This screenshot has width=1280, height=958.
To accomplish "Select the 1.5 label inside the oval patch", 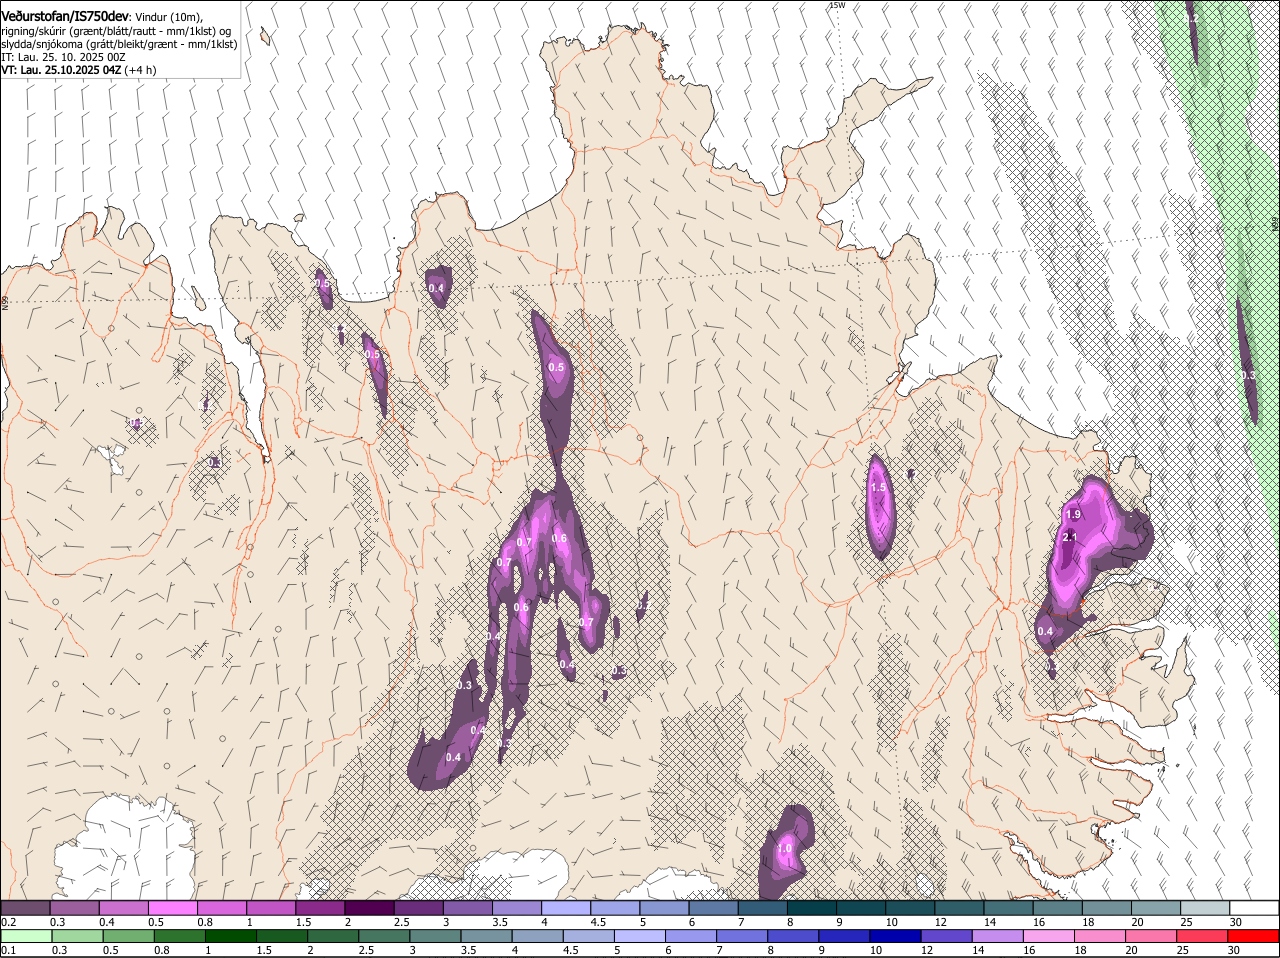I will click(879, 487).
